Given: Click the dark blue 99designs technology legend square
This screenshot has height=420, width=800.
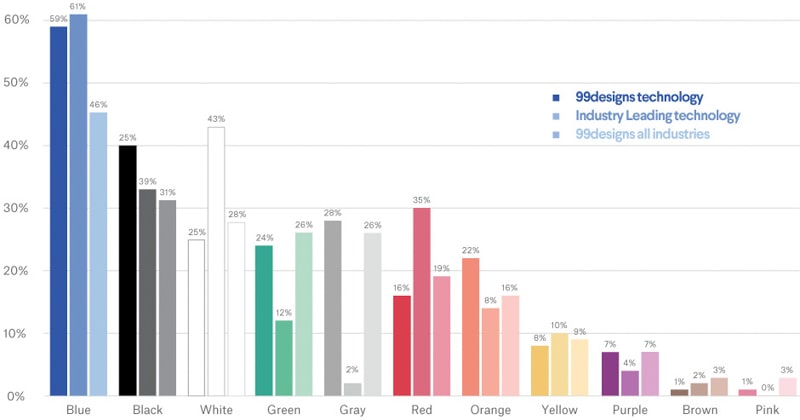Looking at the screenshot, I should 555,98.
